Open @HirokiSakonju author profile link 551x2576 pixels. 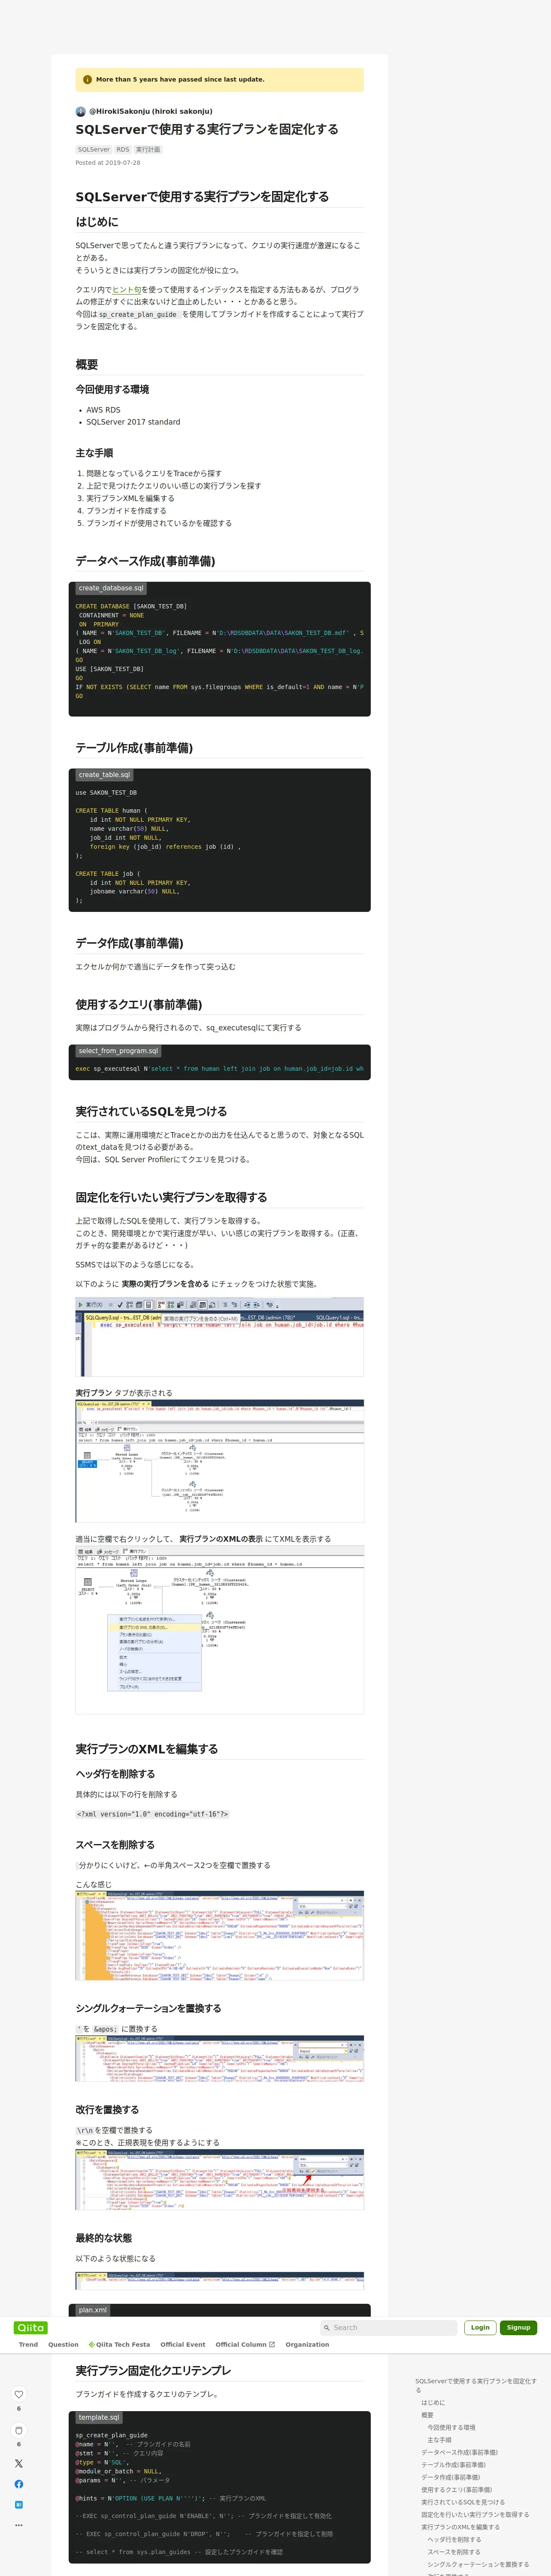(x=150, y=111)
